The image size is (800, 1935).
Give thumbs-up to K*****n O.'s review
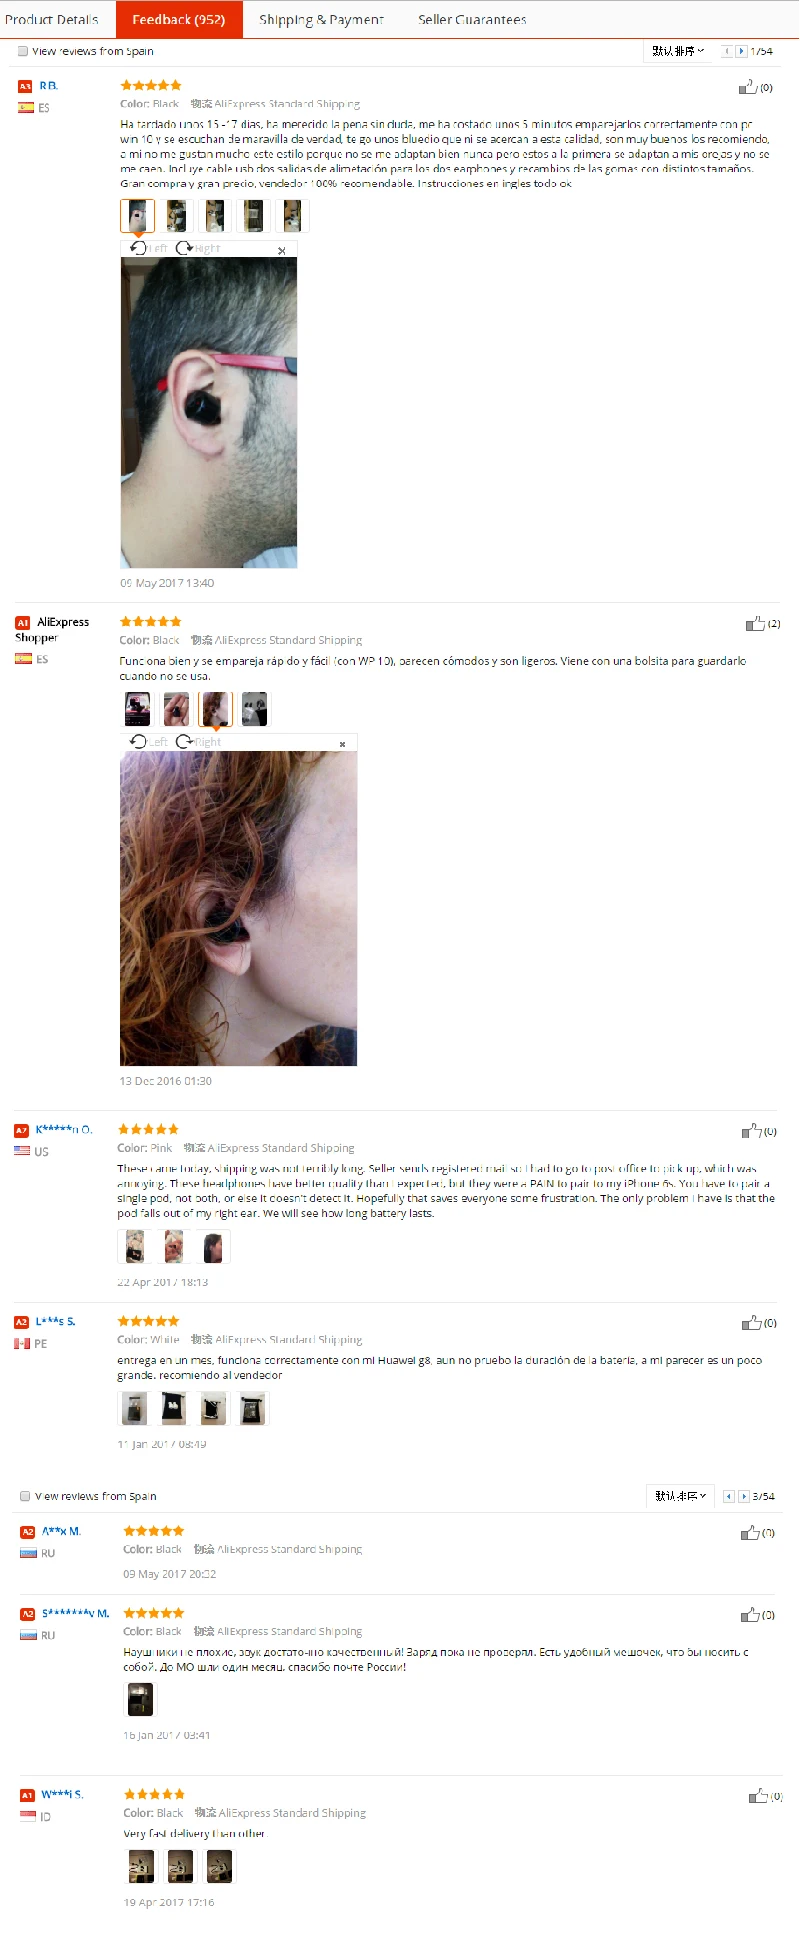pyautogui.click(x=751, y=1131)
